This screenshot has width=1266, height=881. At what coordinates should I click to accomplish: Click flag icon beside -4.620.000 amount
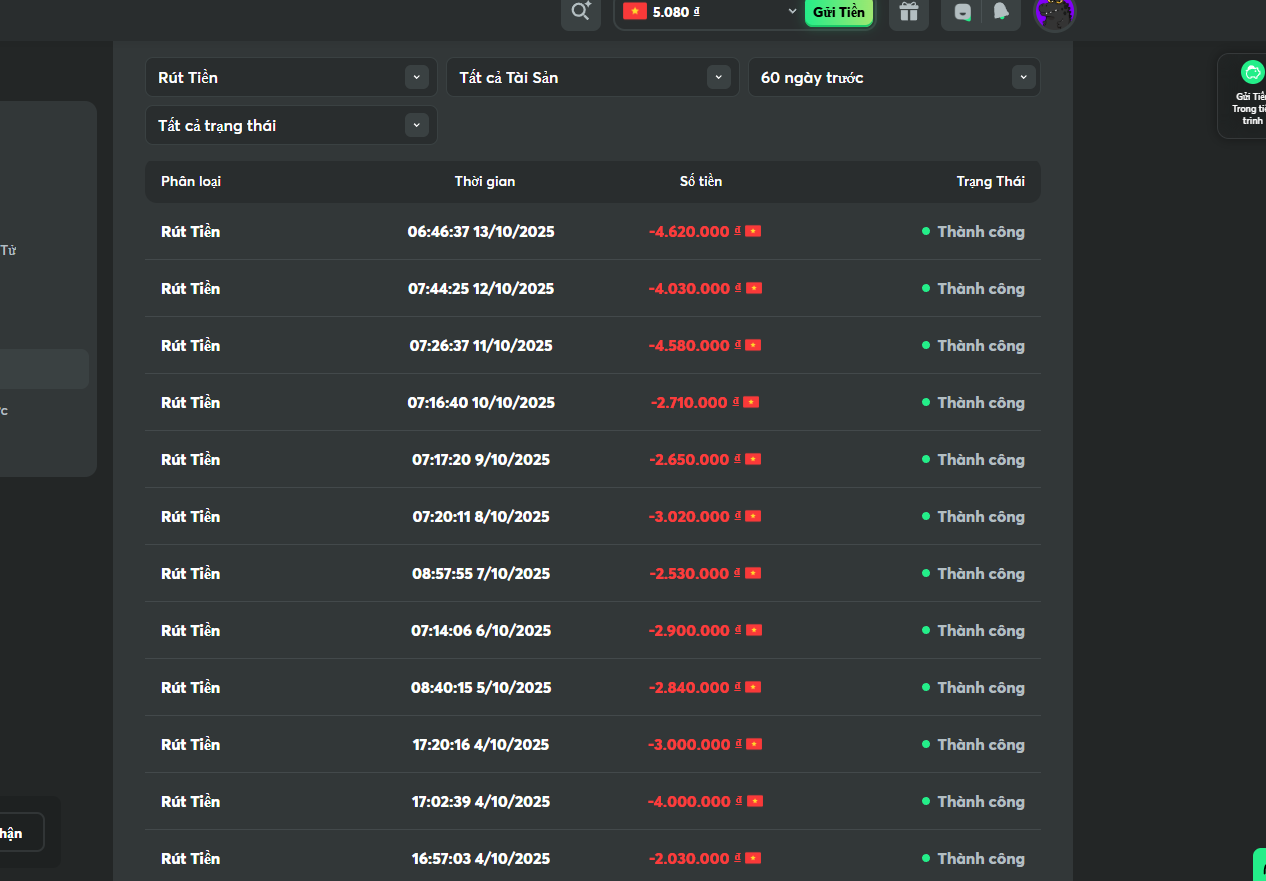click(x=753, y=231)
